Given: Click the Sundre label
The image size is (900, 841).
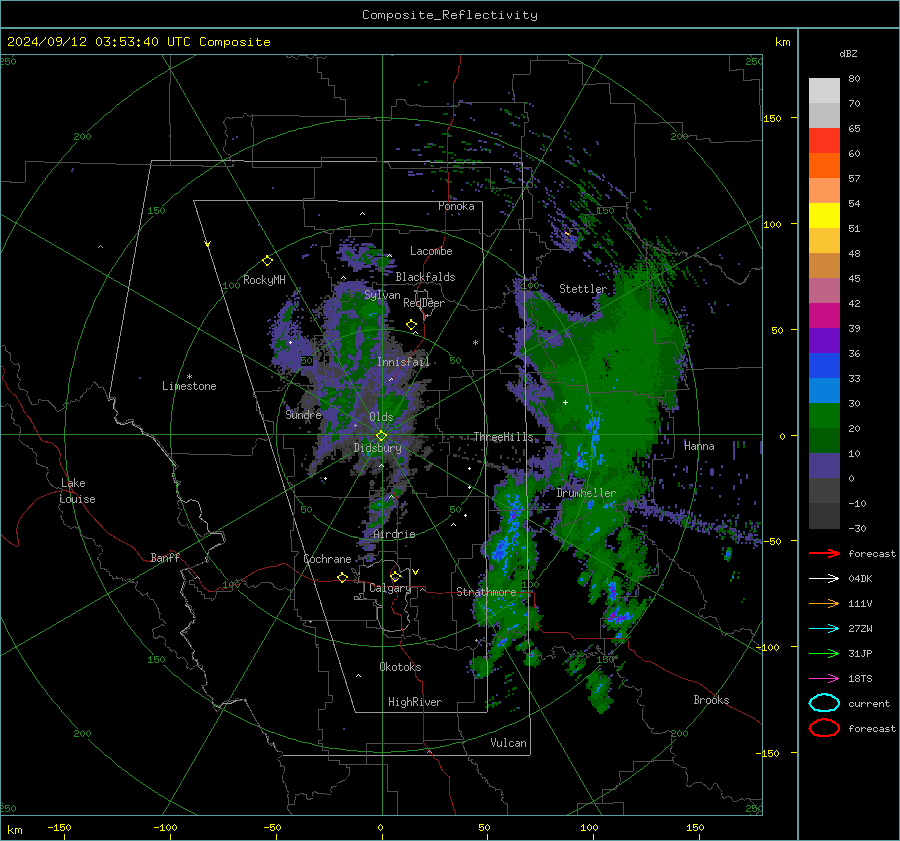Looking at the screenshot, I should 304,414.
